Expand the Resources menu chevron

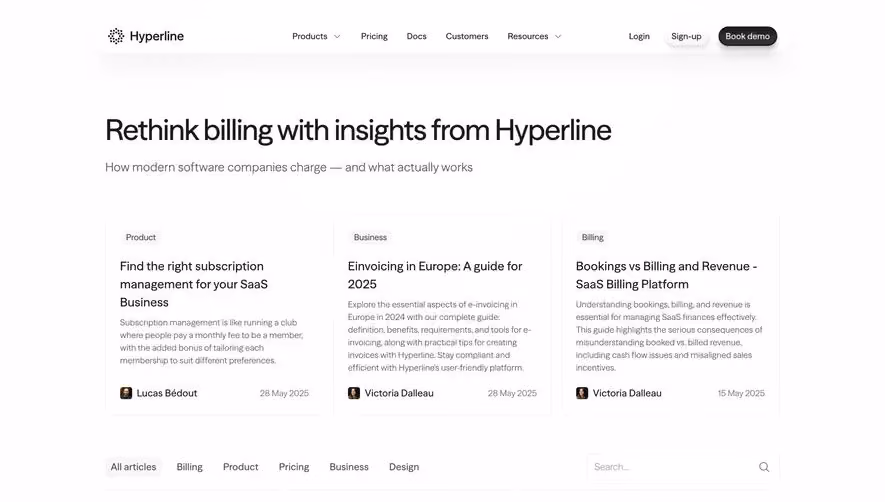(x=558, y=37)
